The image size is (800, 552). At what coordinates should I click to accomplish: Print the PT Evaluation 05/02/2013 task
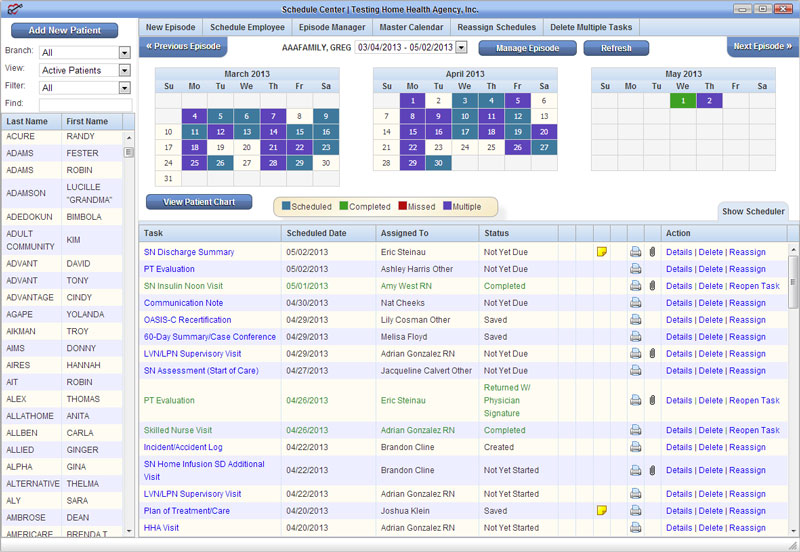[635, 268]
